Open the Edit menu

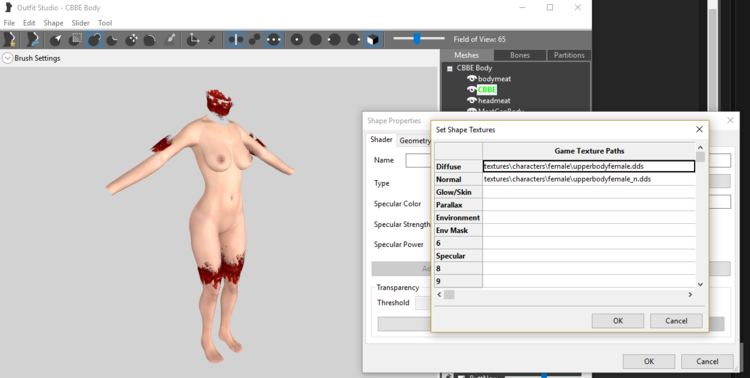click(x=29, y=23)
